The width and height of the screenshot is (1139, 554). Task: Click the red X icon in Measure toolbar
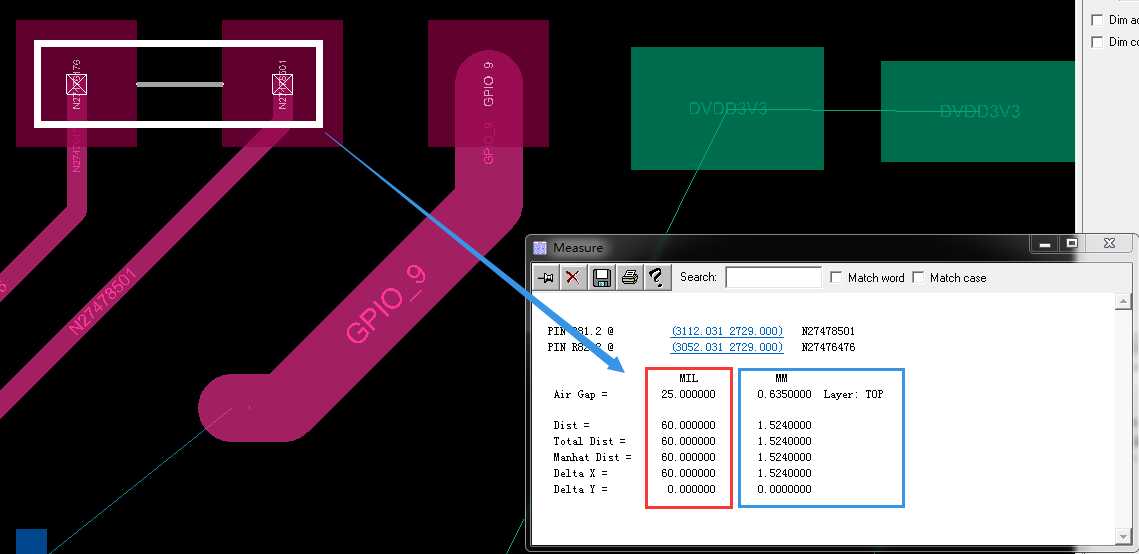pyautogui.click(x=573, y=277)
